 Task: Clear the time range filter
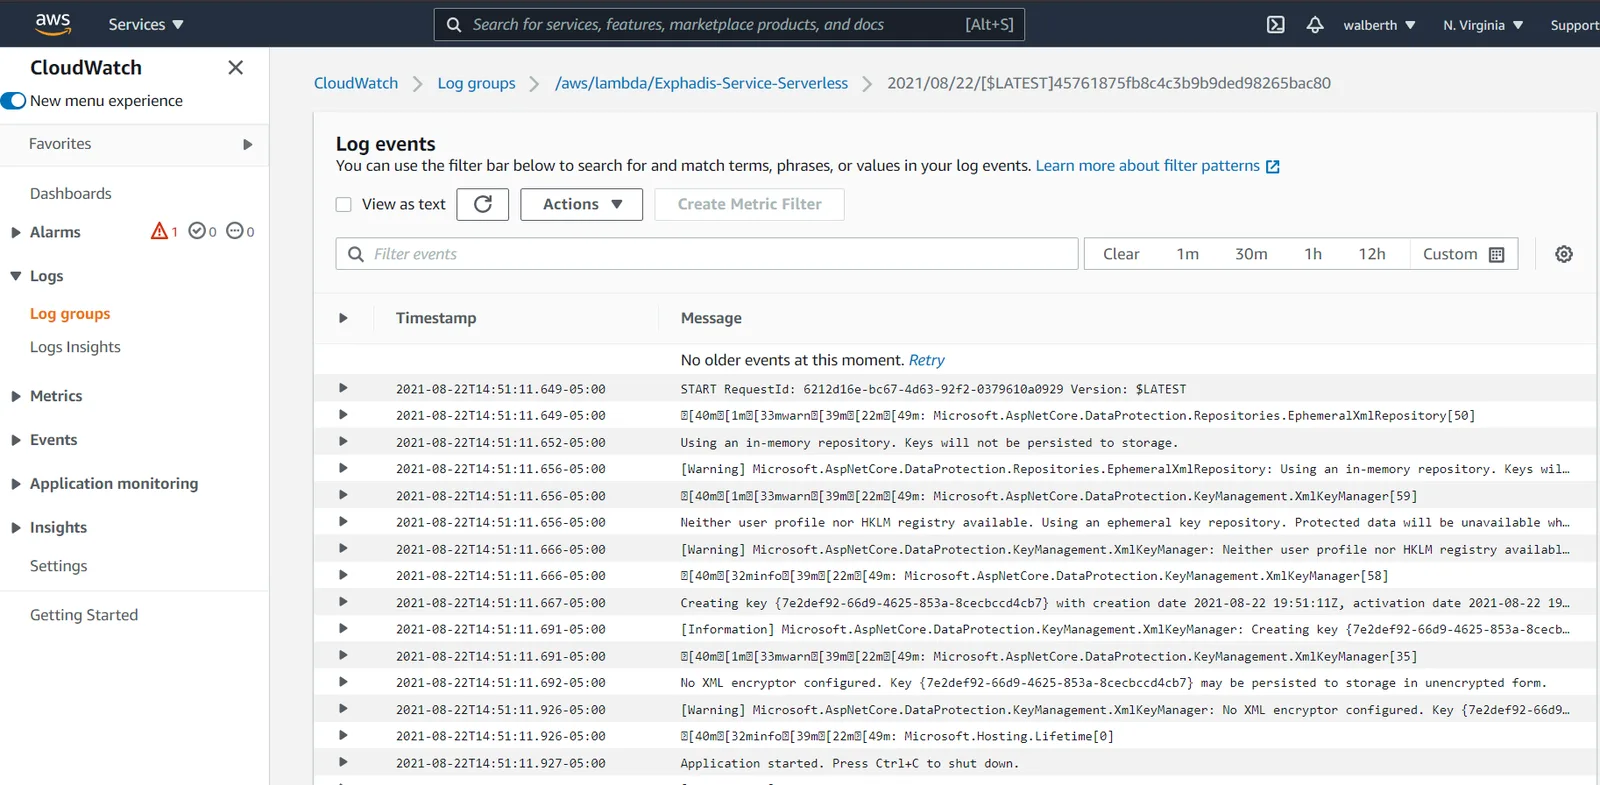tap(1121, 254)
